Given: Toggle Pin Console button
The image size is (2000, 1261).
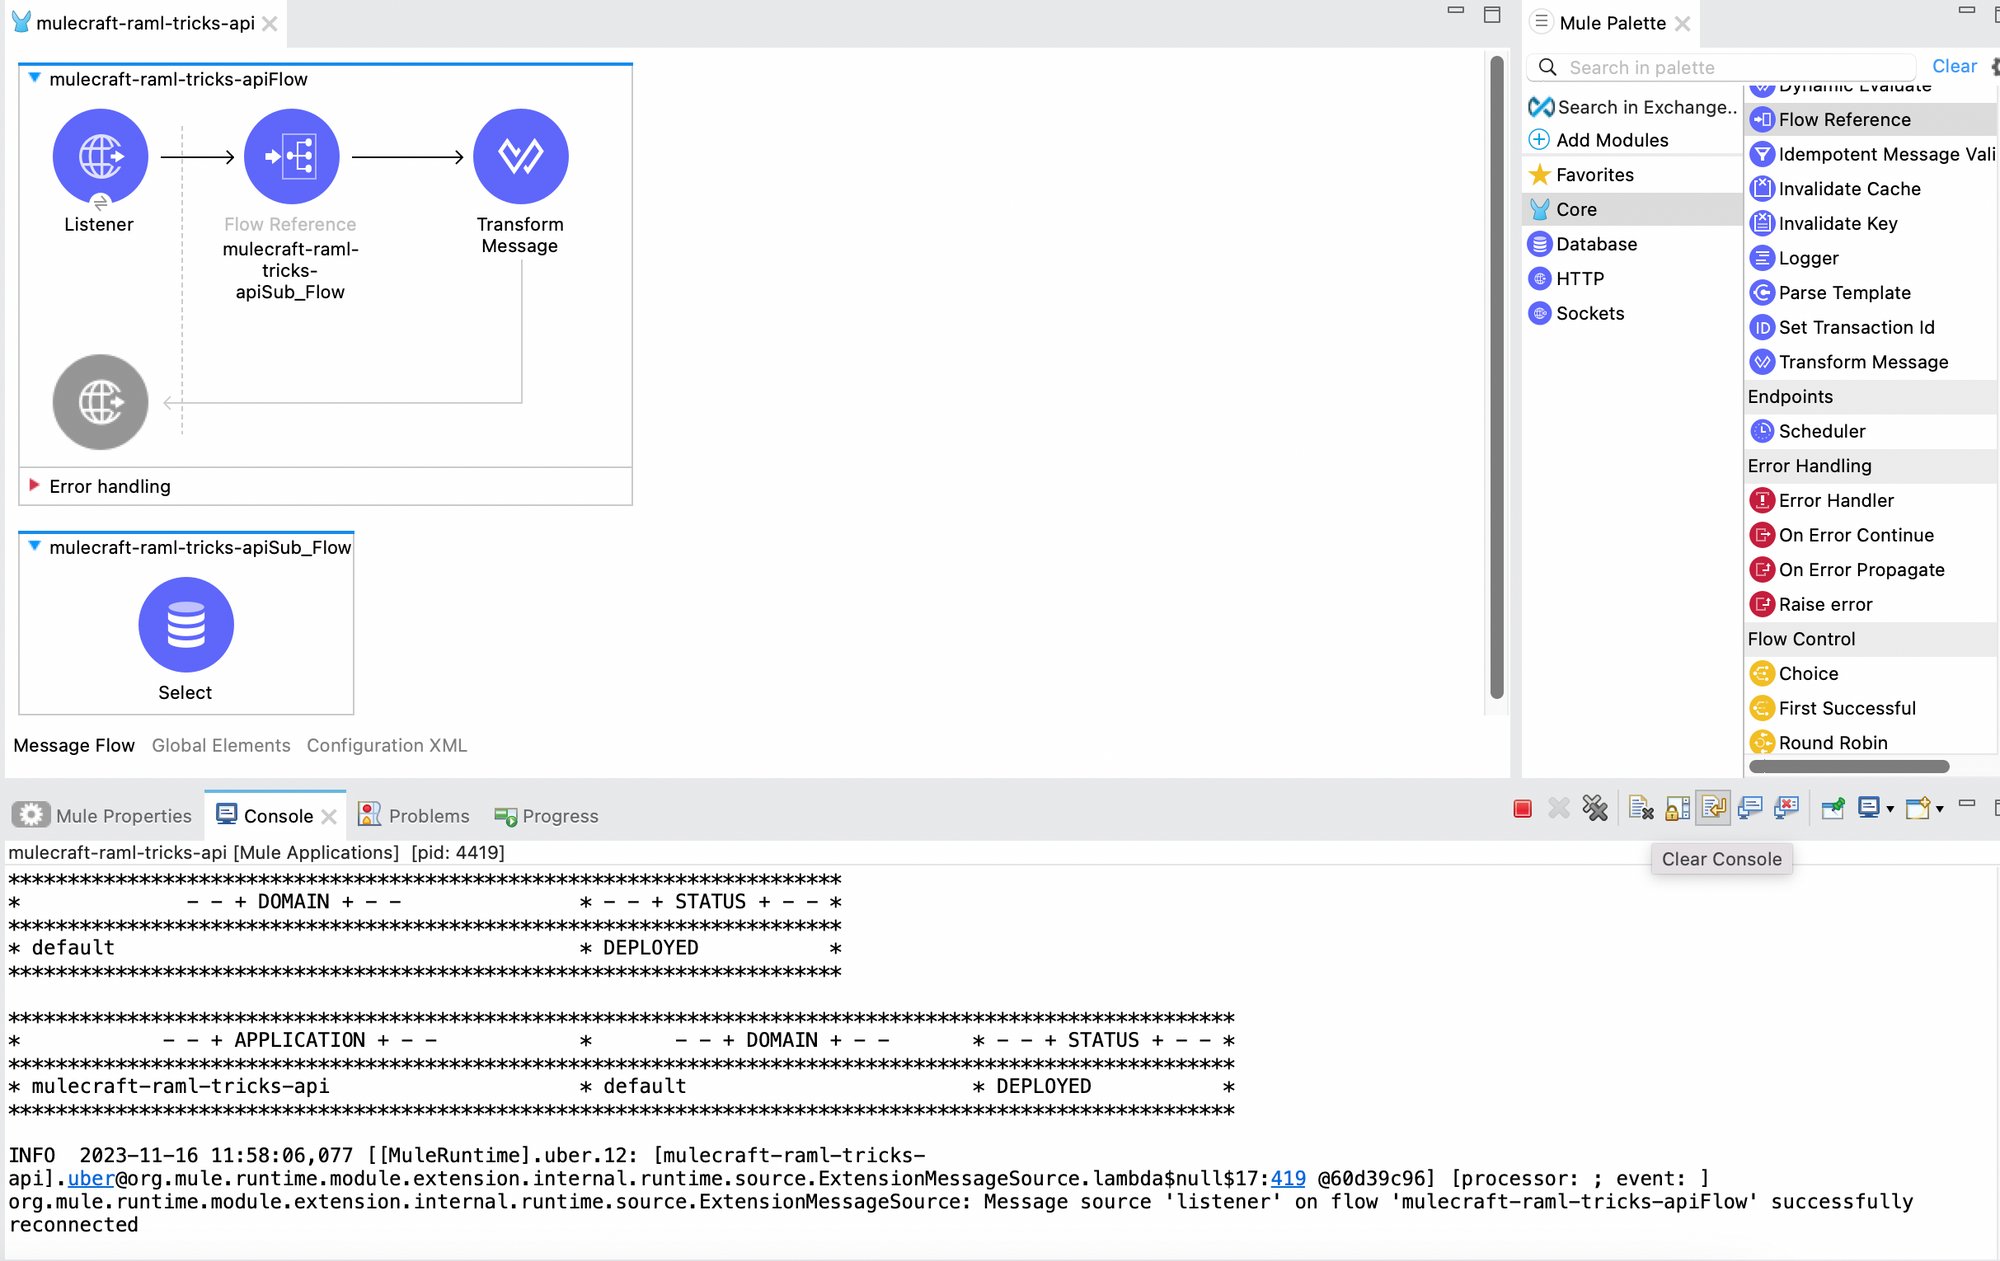Looking at the screenshot, I should pyautogui.click(x=1832, y=809).
